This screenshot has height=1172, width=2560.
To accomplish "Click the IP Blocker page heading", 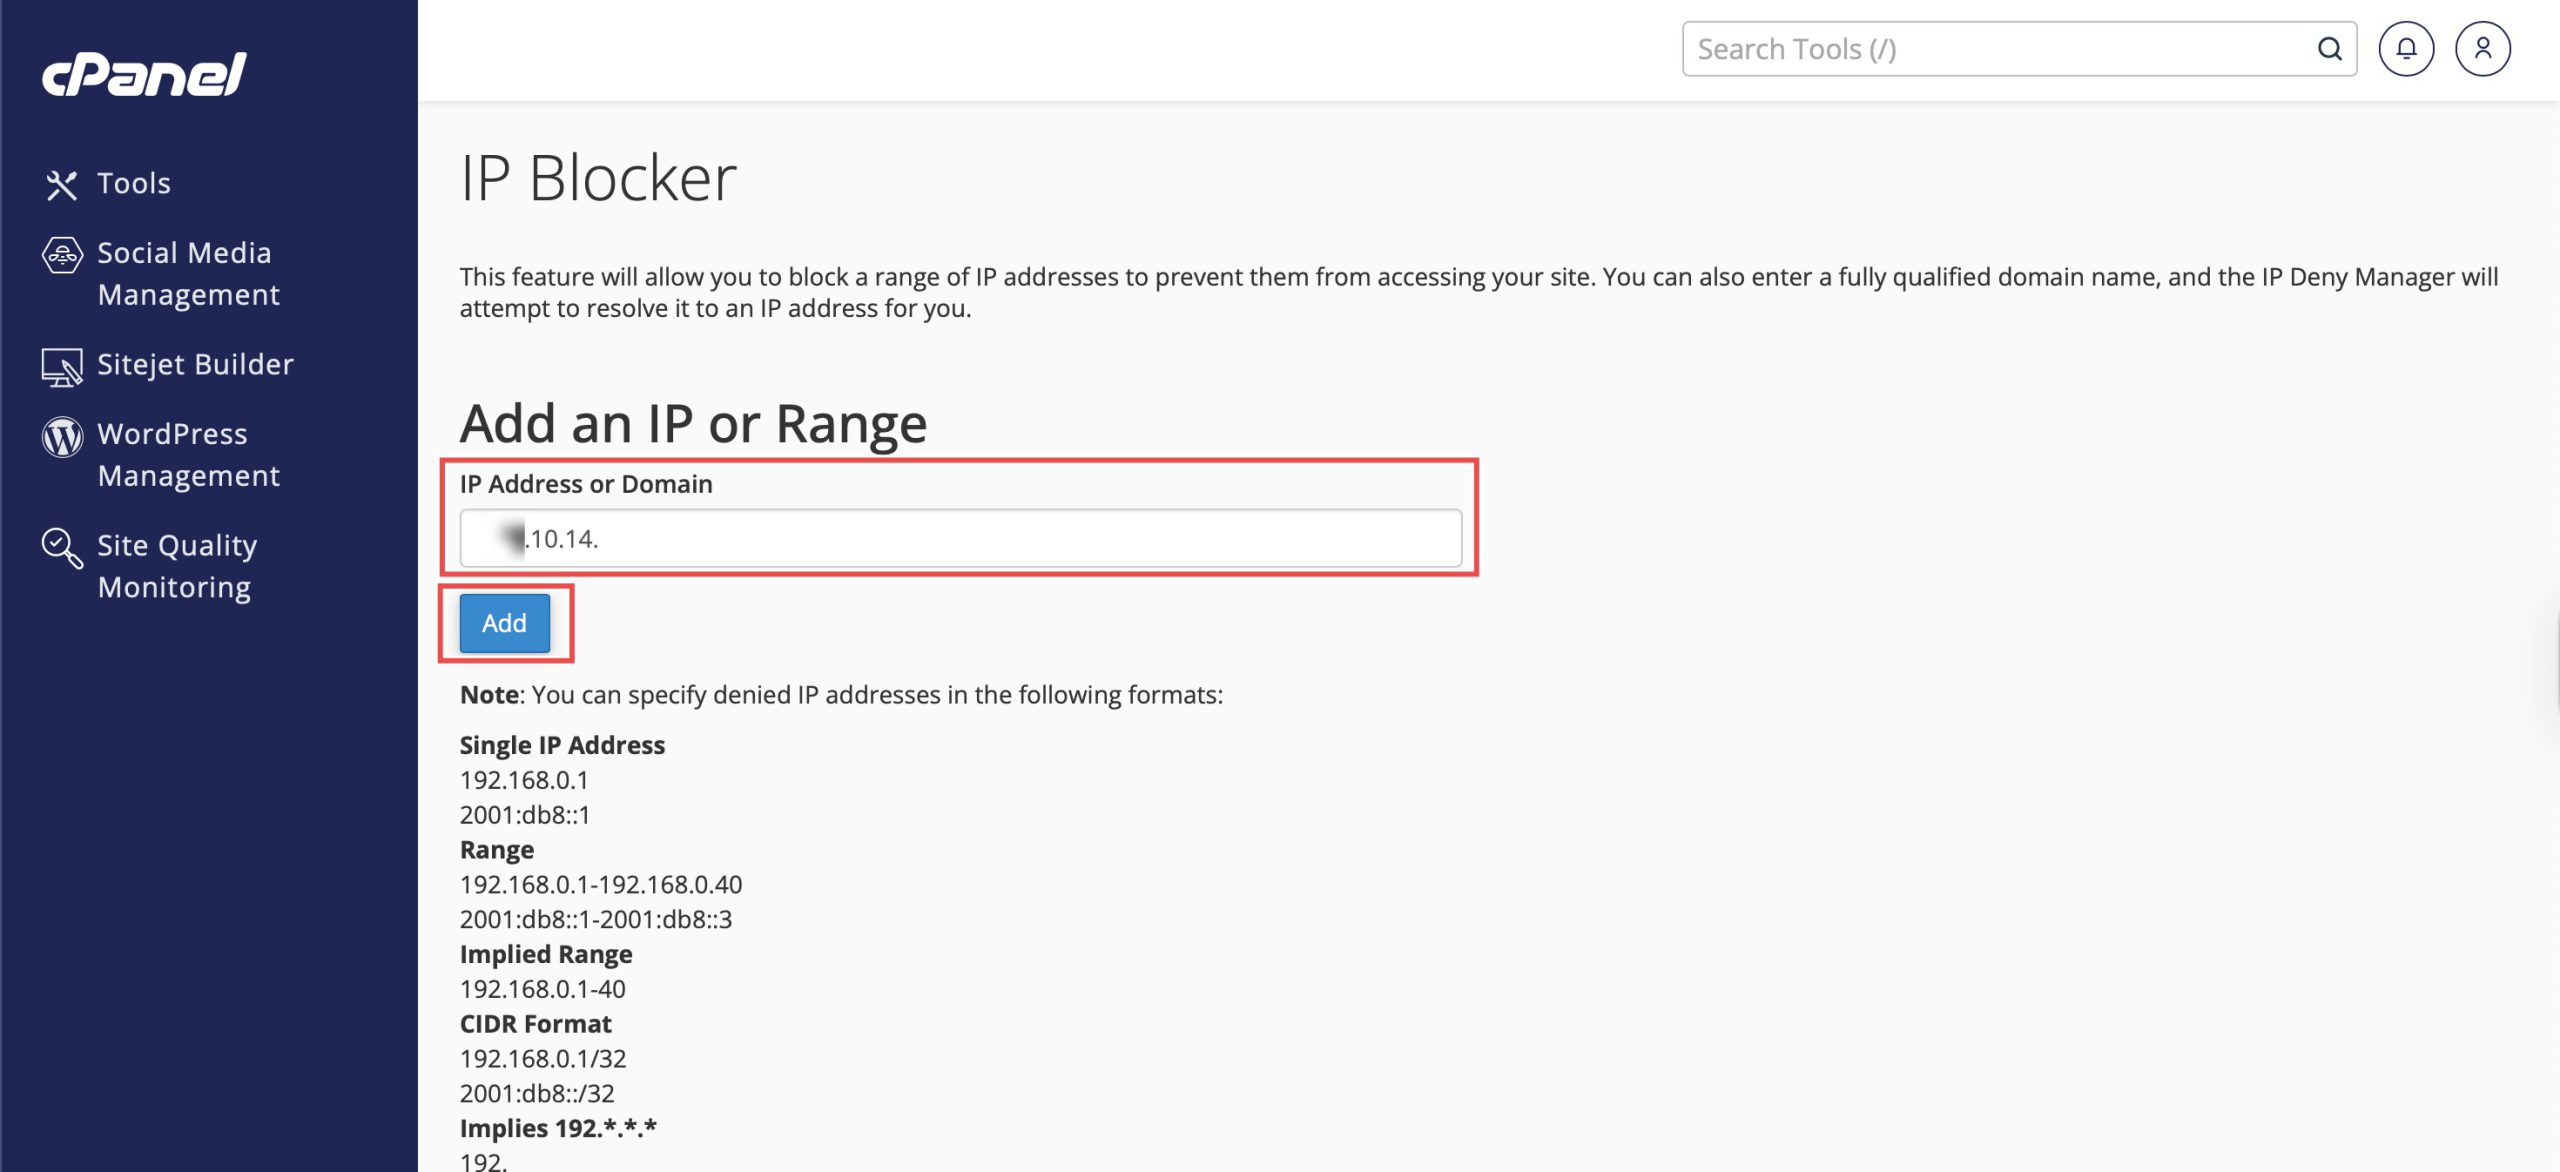I will tap(598, 179).
